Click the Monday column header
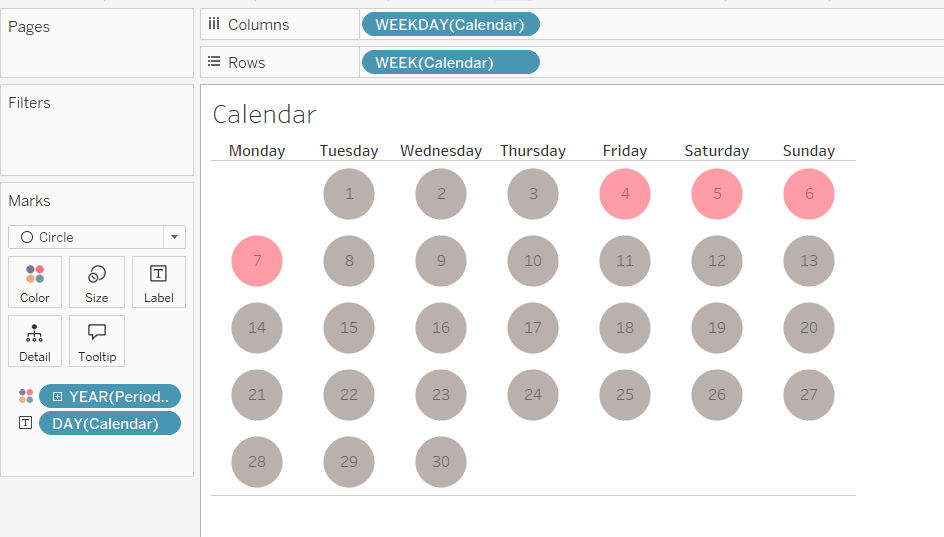Screen dimensions: 944x537 [x=257, y=151]
